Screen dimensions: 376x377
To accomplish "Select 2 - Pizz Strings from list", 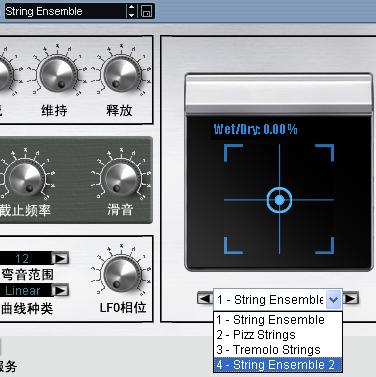I will 278,335.
